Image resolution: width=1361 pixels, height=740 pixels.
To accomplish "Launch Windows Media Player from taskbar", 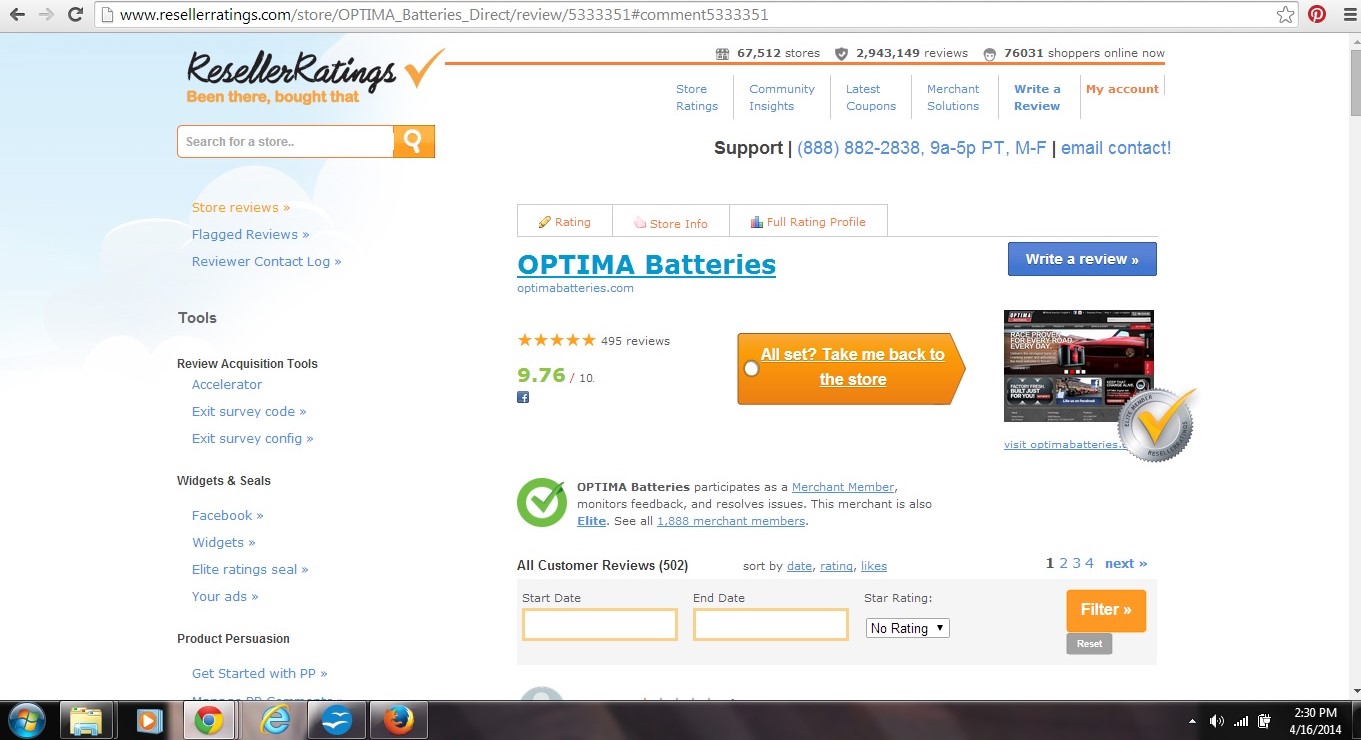I will click(x=148, y=720).
